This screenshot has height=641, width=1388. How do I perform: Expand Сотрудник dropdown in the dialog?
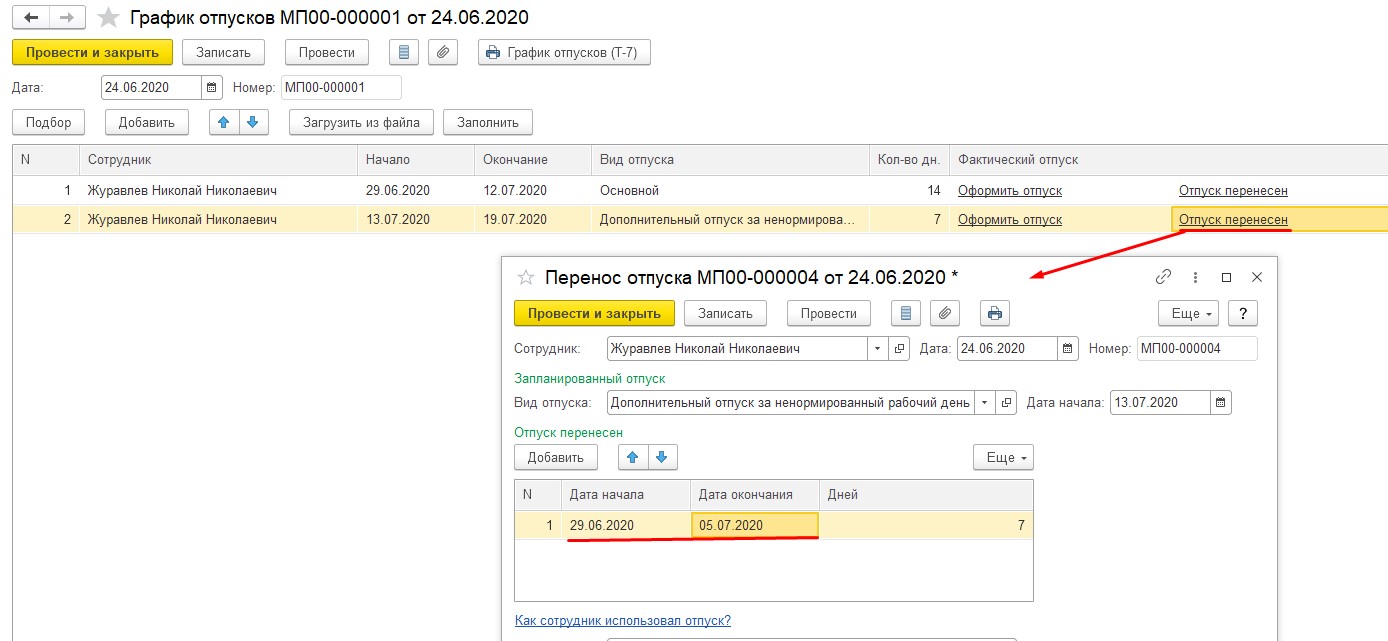coord(877,348)
